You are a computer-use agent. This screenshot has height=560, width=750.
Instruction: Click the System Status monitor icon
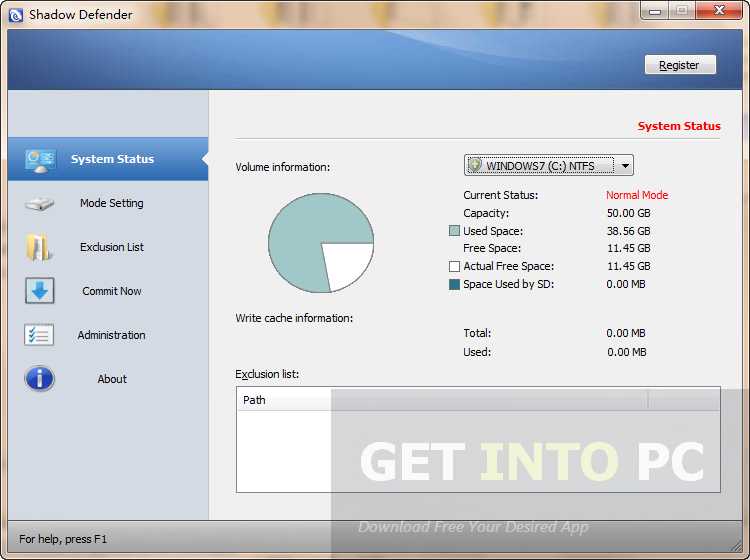pos(41,161)
